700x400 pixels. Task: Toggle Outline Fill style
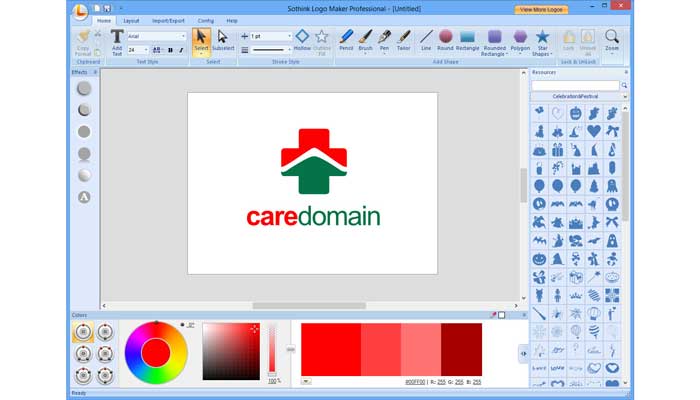pos(321,40)
